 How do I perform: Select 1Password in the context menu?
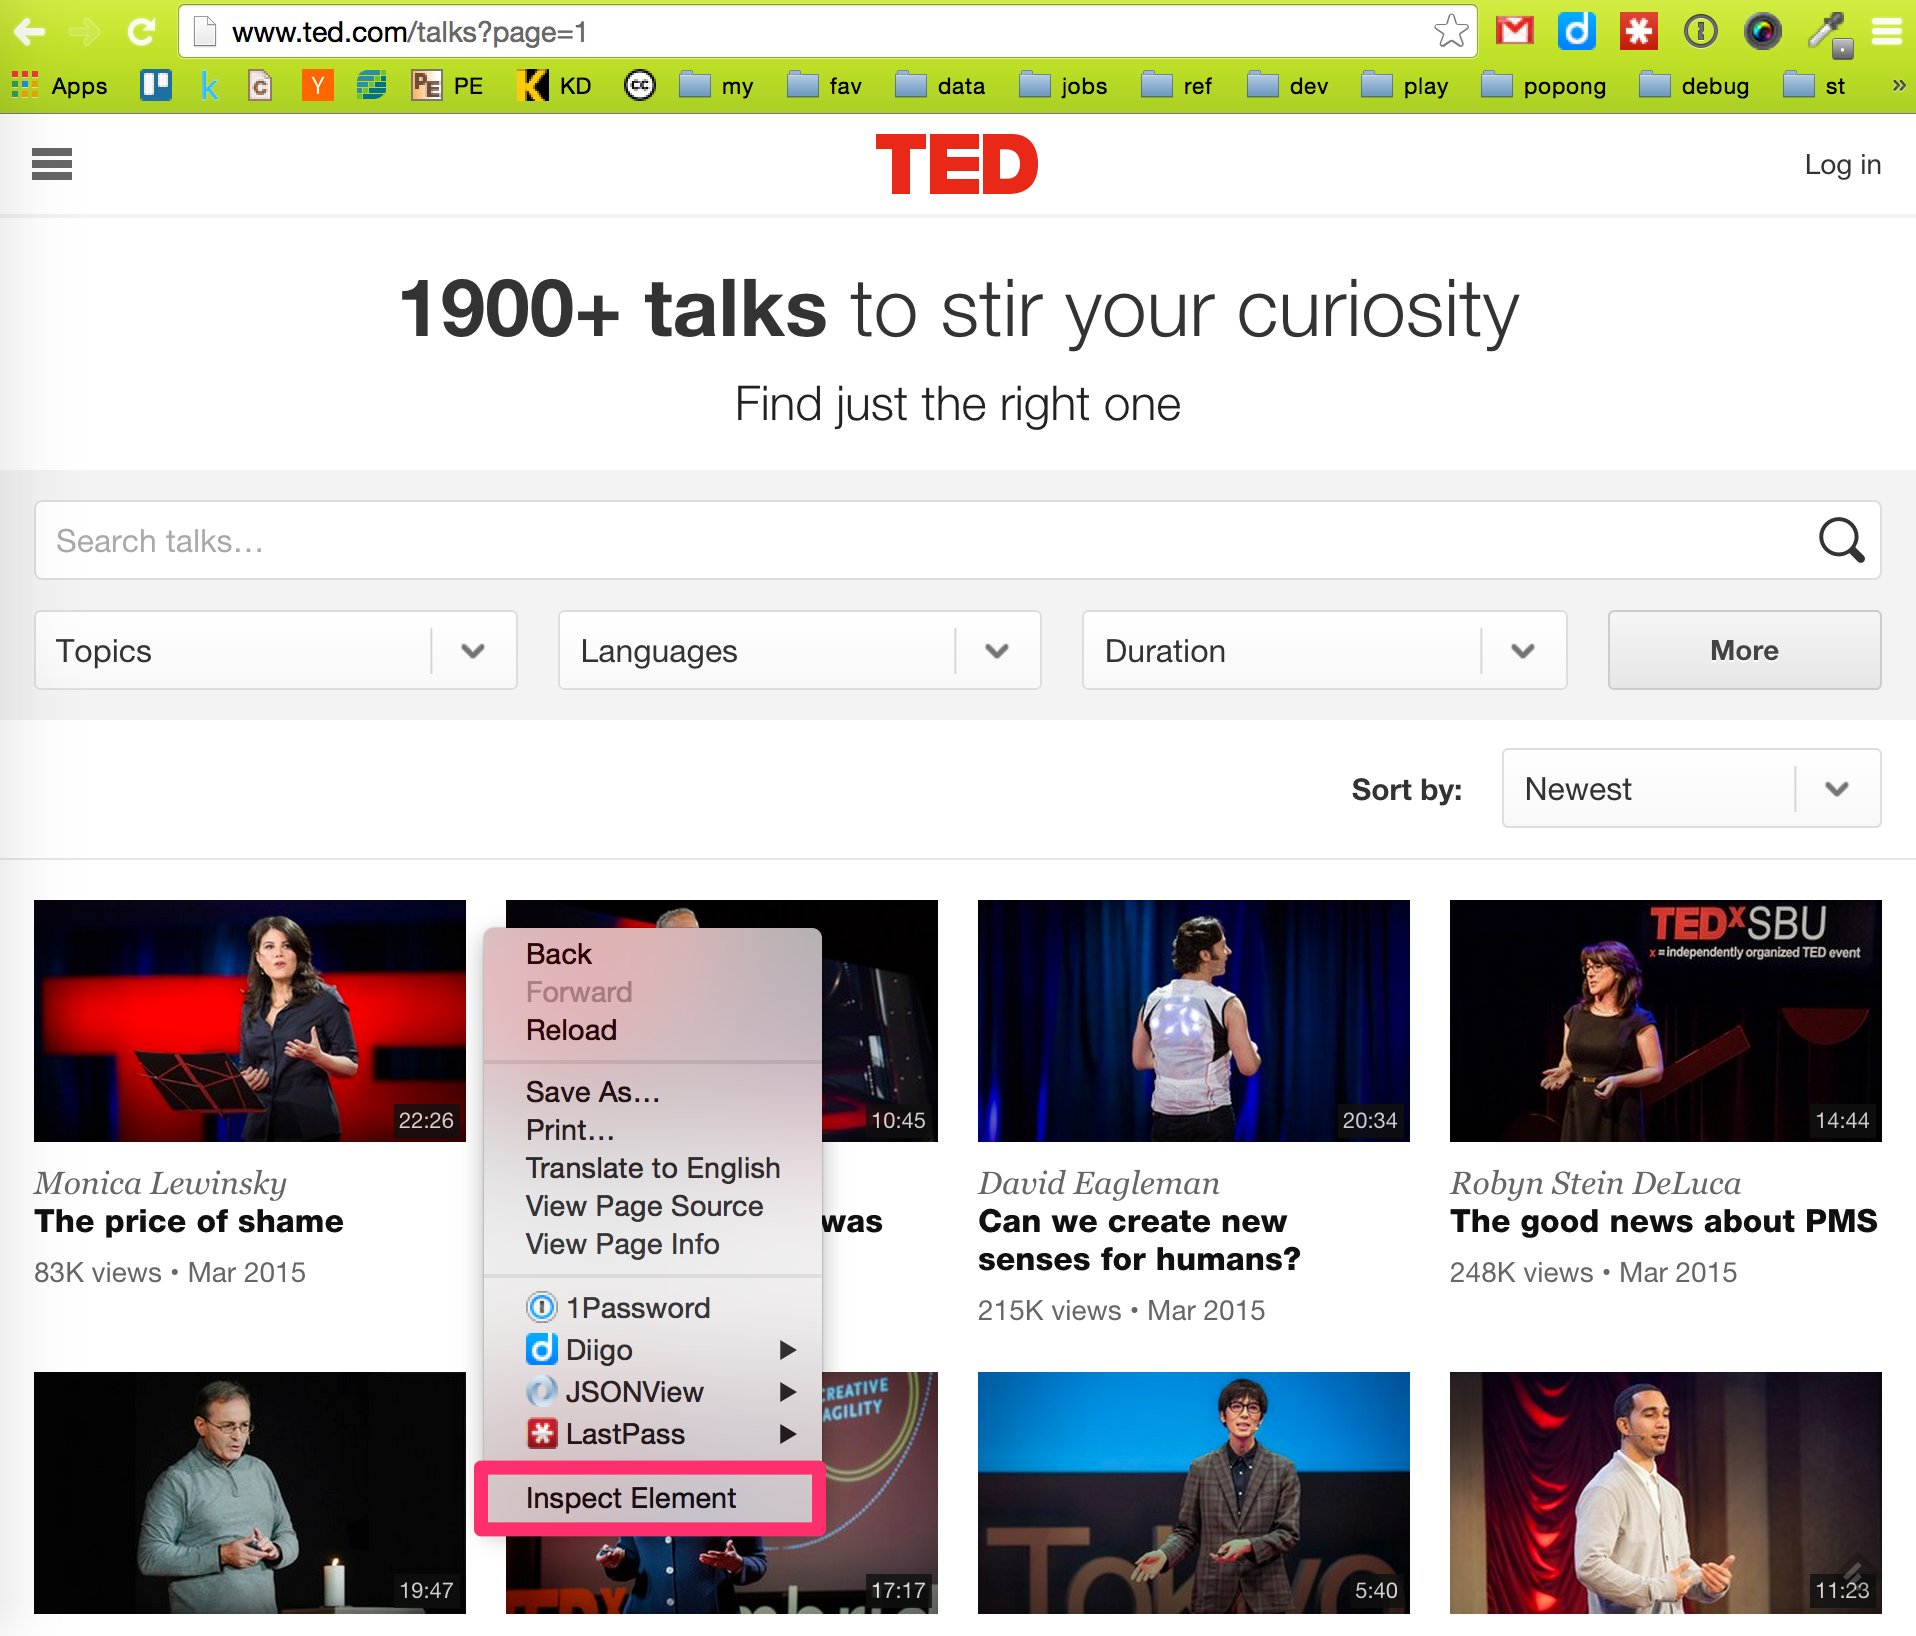coord(653,1308)
